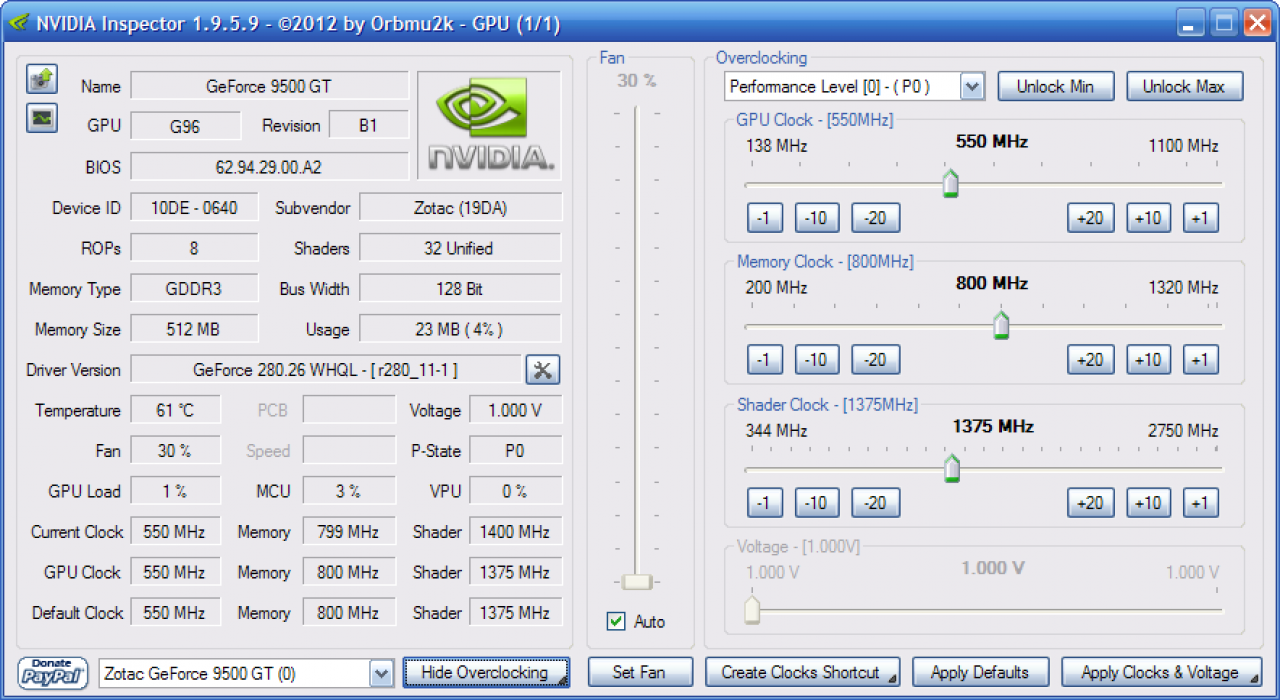Click the Unlock Max button
The height and width of the screenshot is (700, 1280).
(1184, 87)
